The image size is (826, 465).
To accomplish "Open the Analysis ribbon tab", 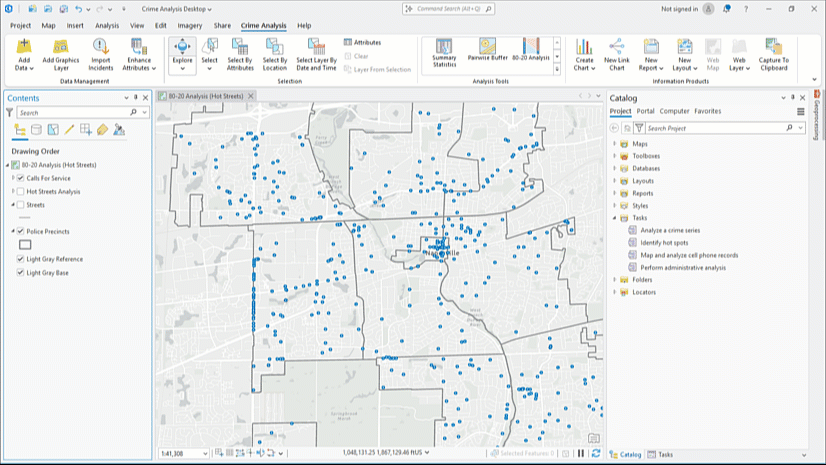I will pyautogui.click(x=107, y=25).
